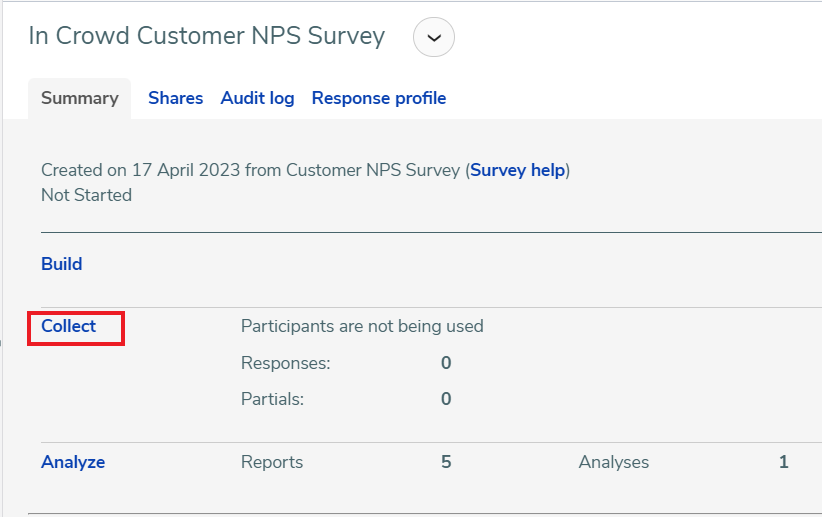Click the Responses count of 0
The width and height of the screenshot is (822, 517).
click(x=446, y=363)
